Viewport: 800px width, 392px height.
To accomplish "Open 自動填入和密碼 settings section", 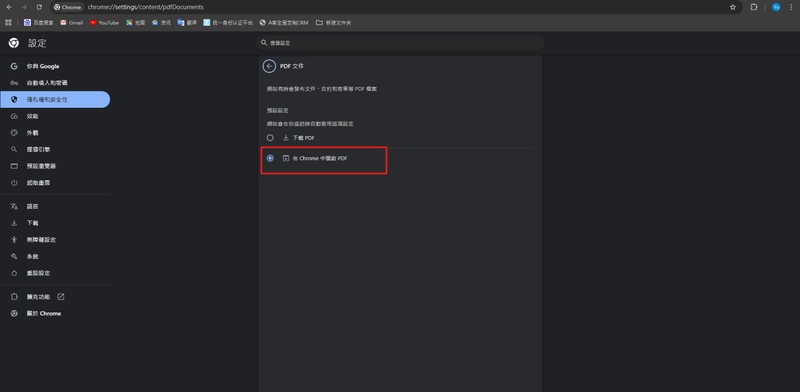I will click(55, 83).
